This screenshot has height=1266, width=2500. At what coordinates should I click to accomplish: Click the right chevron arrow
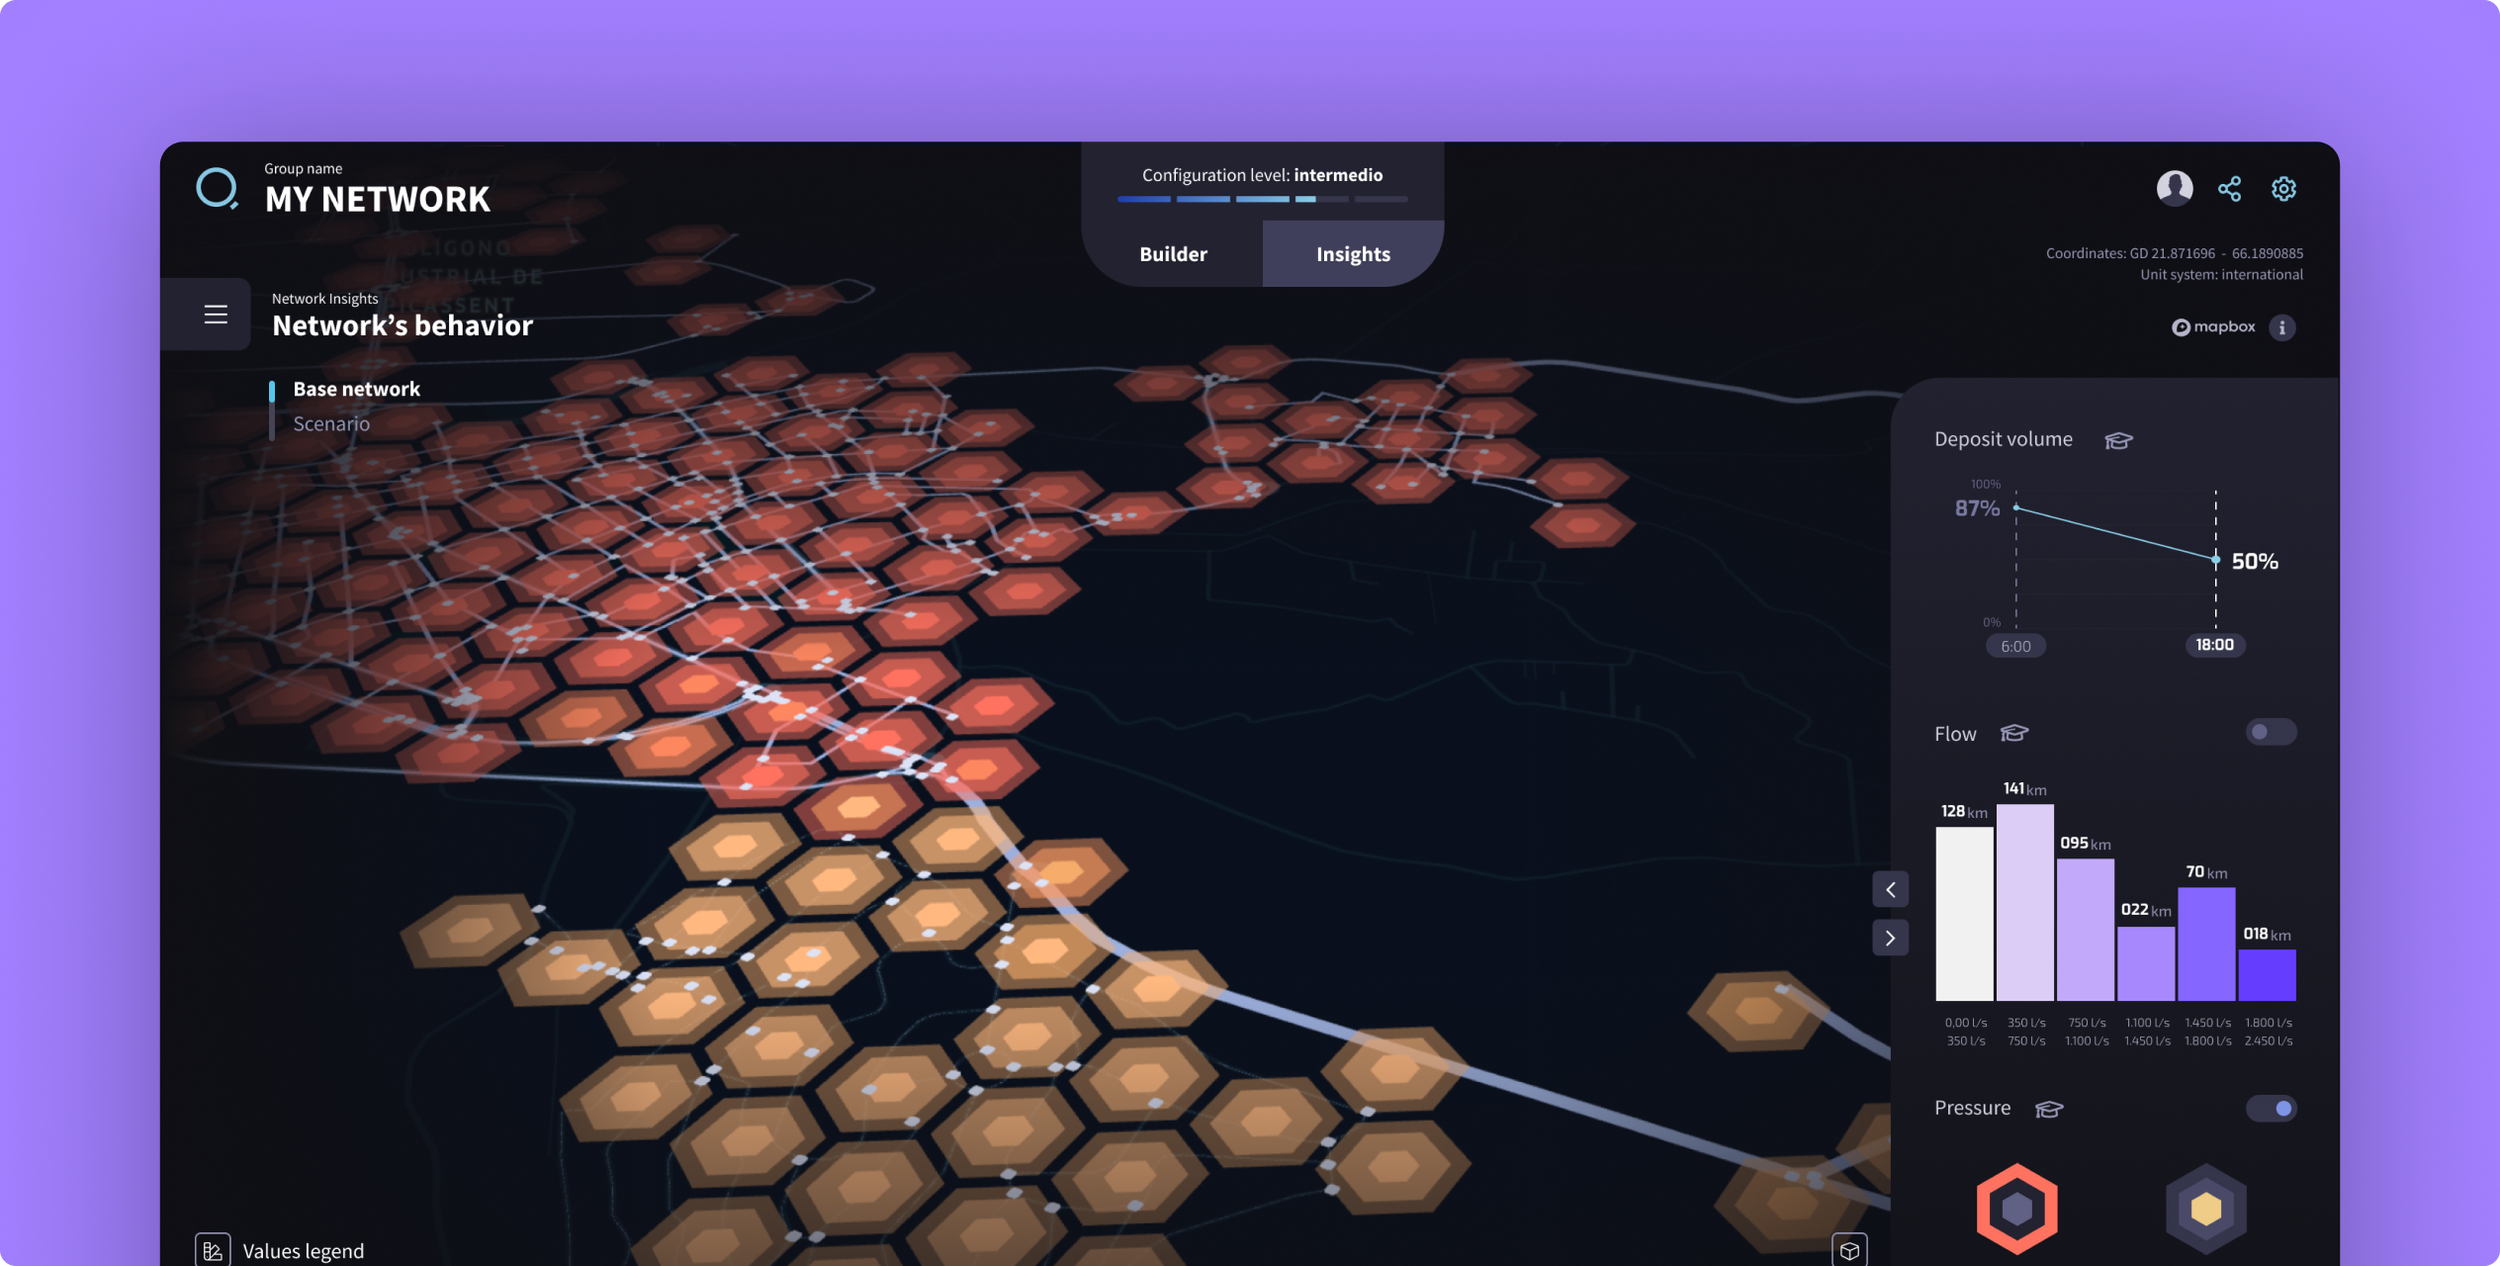point(1890,938)
